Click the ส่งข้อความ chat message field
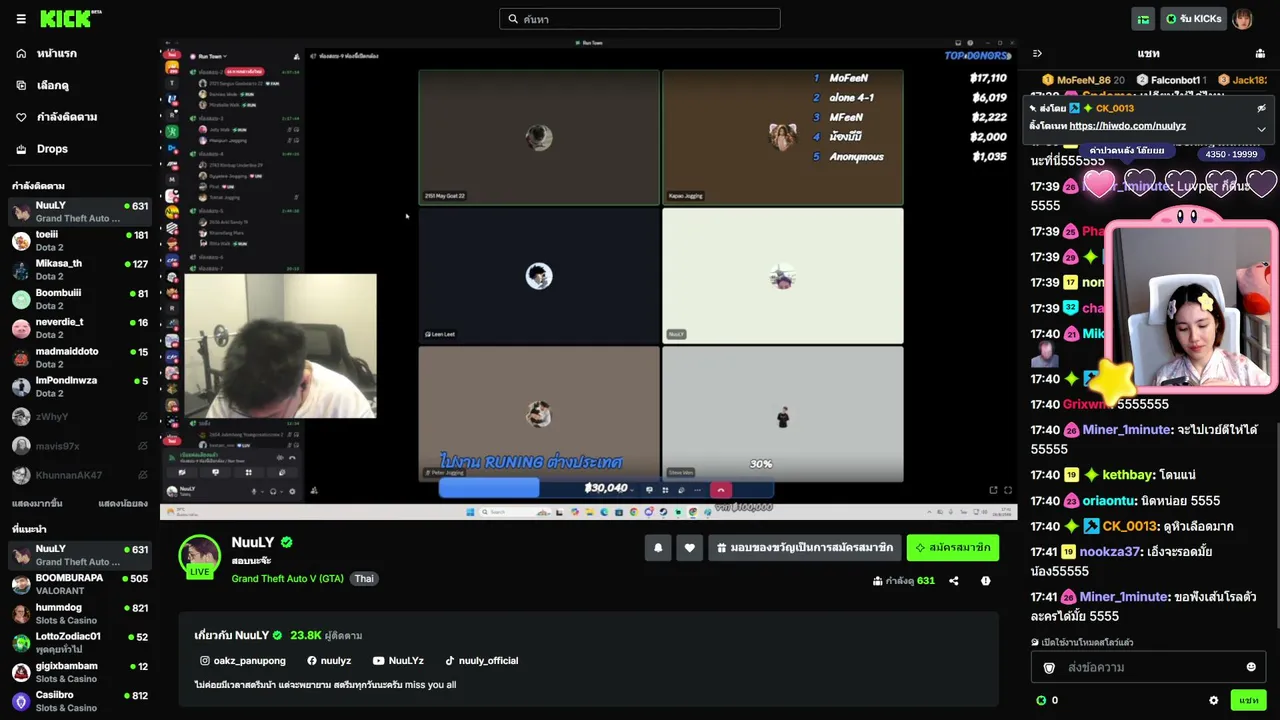 click(1148, 667)
